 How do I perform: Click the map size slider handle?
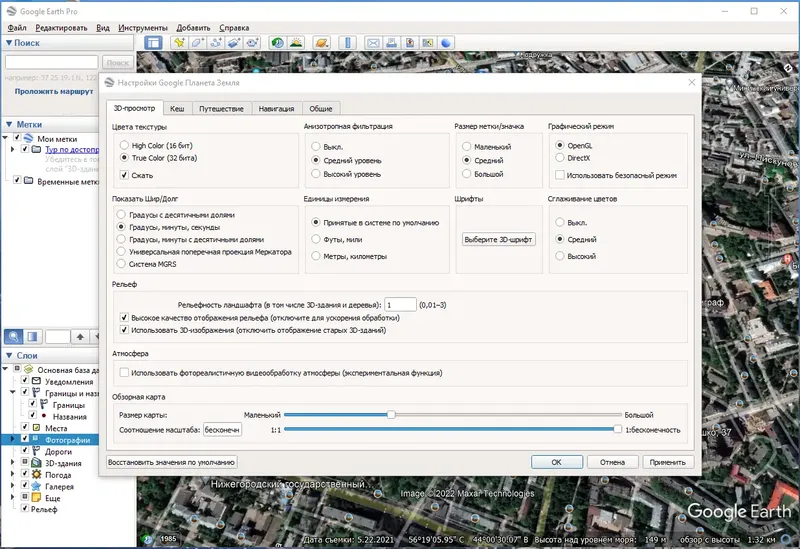[x=392, y=414]
